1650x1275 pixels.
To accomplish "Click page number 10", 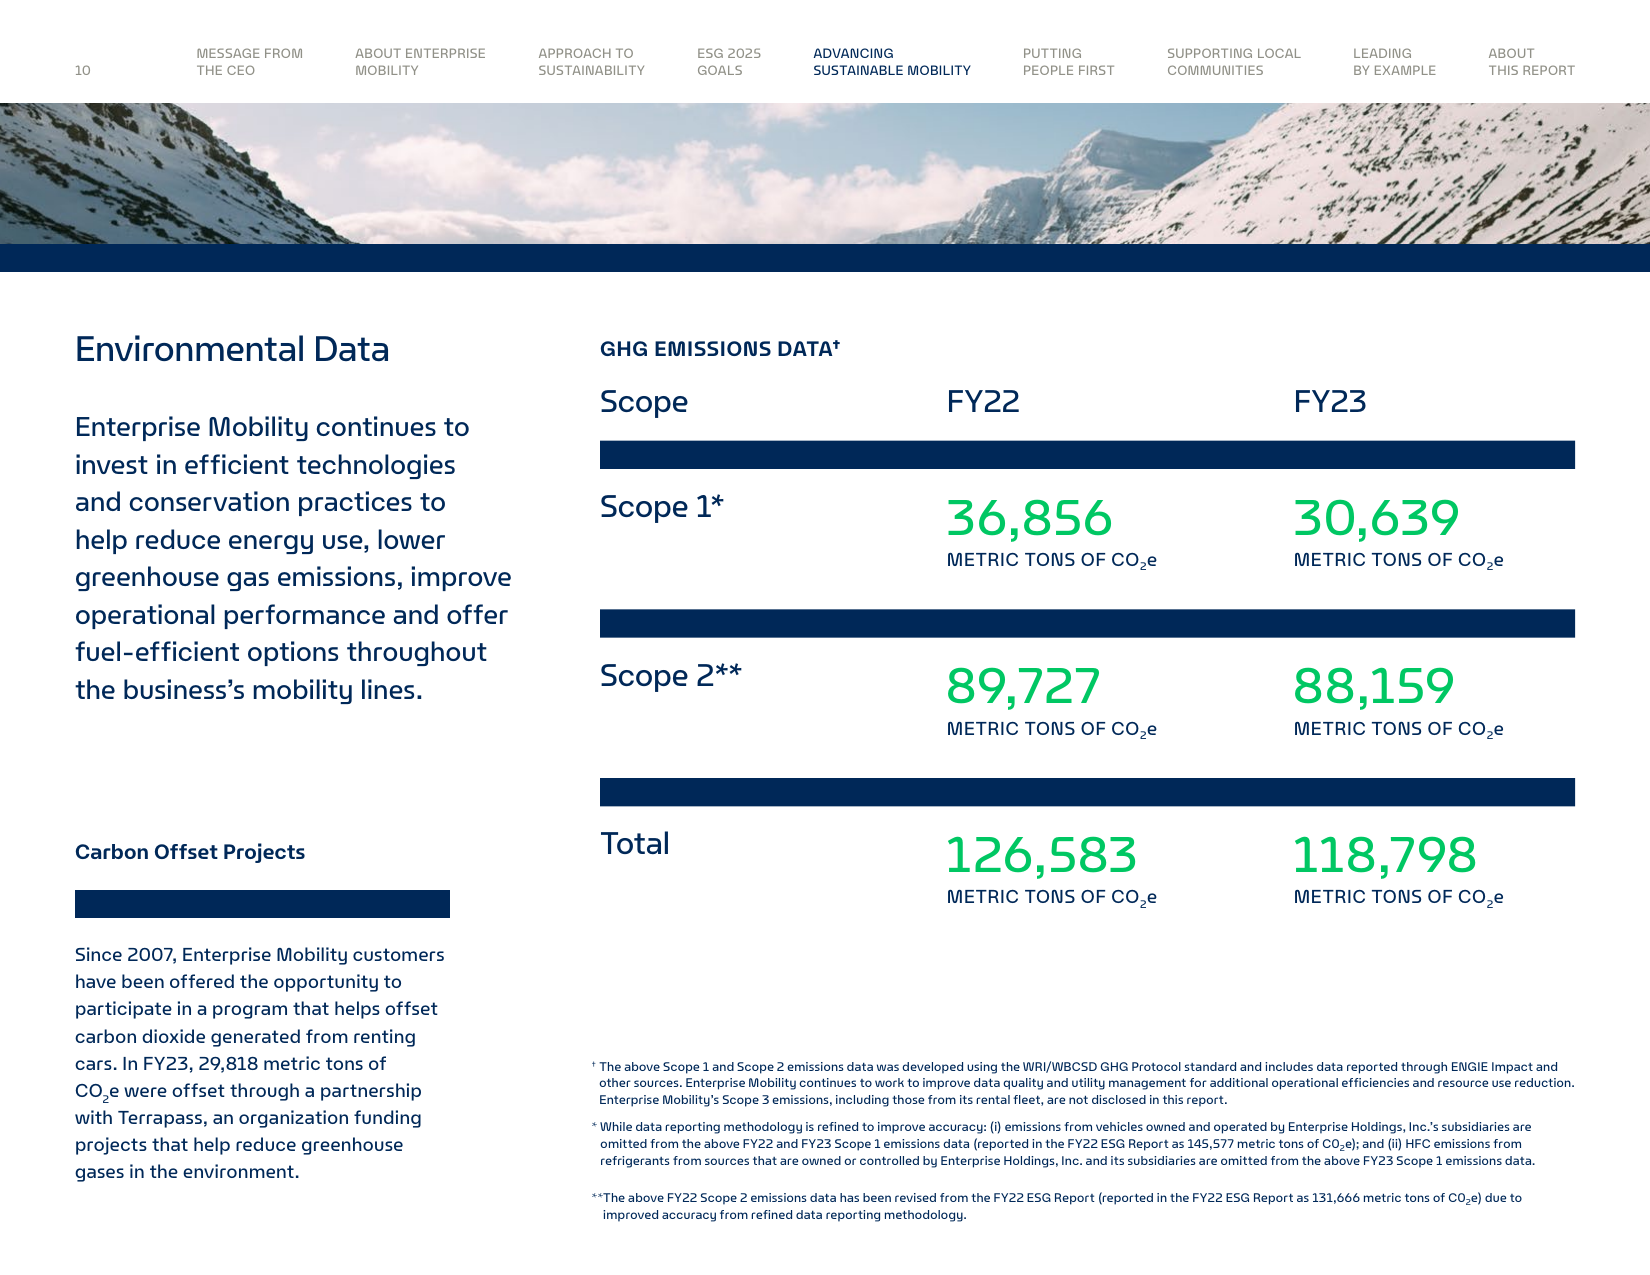I will coord(83,70).
